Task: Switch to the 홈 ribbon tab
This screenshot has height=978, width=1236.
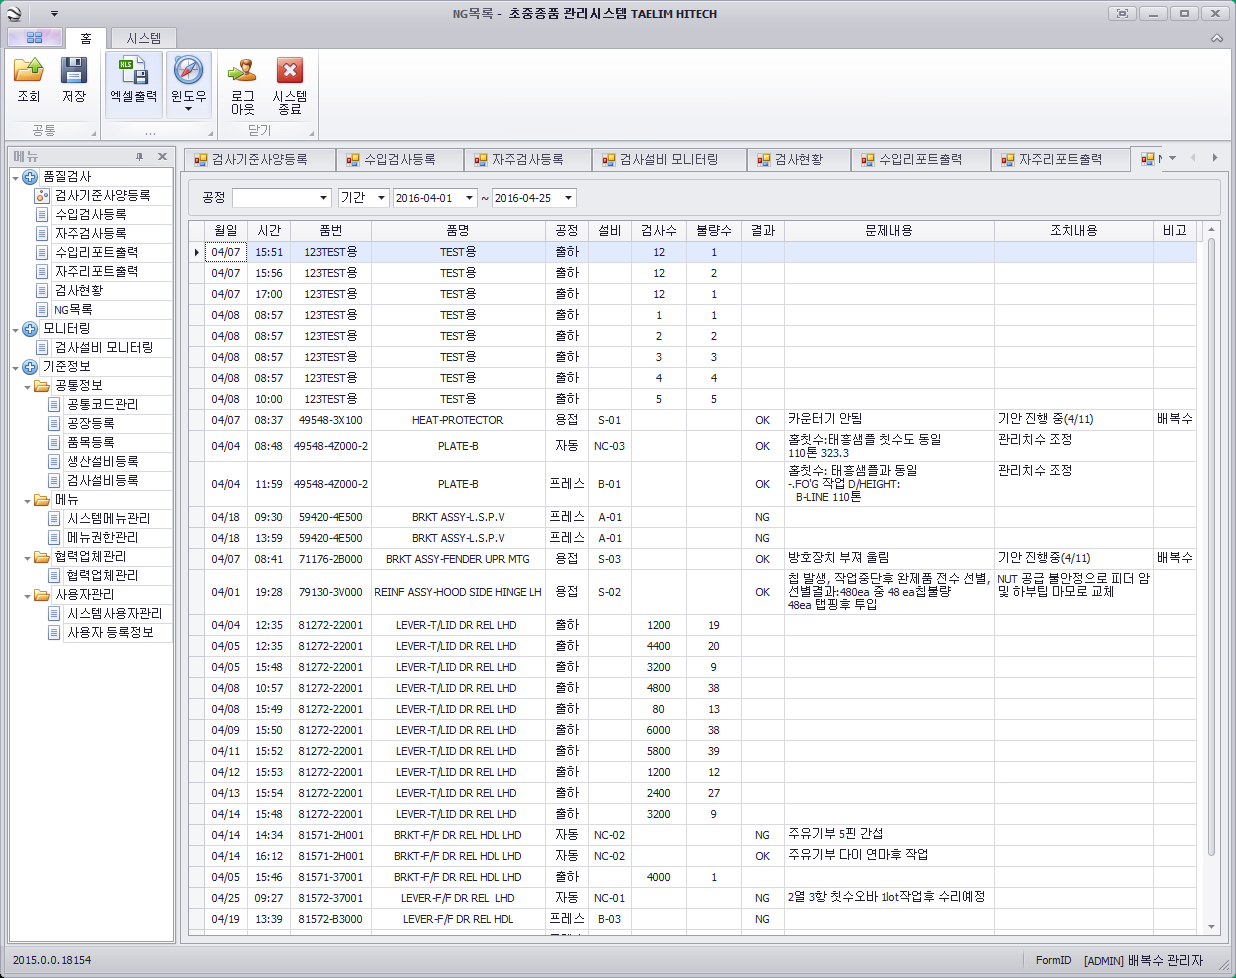Action: 86,38
